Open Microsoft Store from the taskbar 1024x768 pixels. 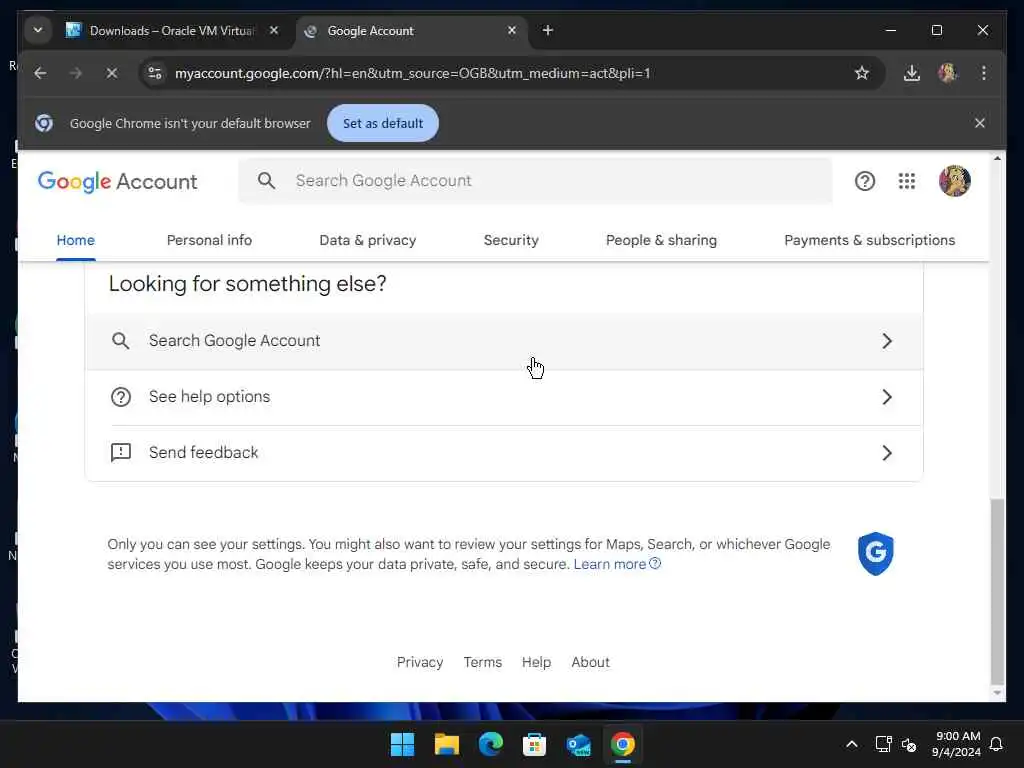pos(534,744)
